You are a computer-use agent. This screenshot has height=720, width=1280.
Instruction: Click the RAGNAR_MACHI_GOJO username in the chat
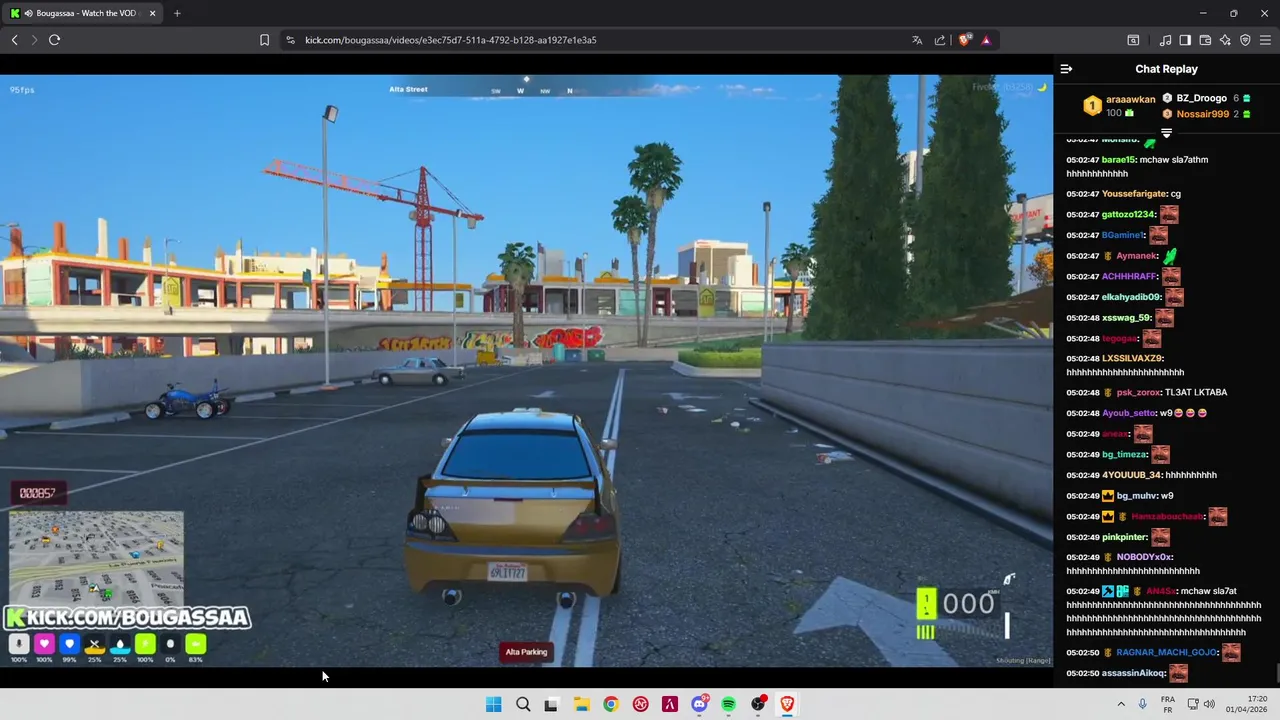tap(1166, 653)
